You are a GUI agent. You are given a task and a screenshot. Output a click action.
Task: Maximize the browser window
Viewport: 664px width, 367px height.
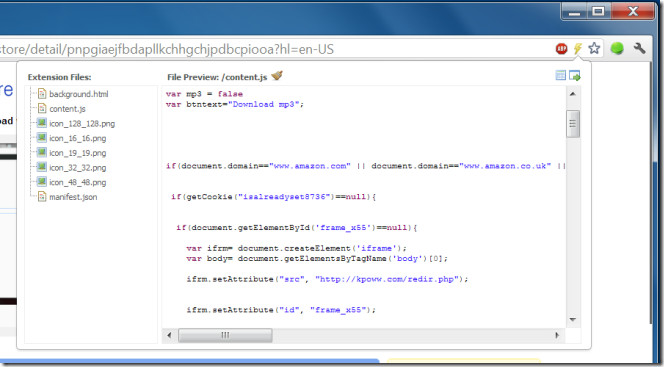click(598, 11)
